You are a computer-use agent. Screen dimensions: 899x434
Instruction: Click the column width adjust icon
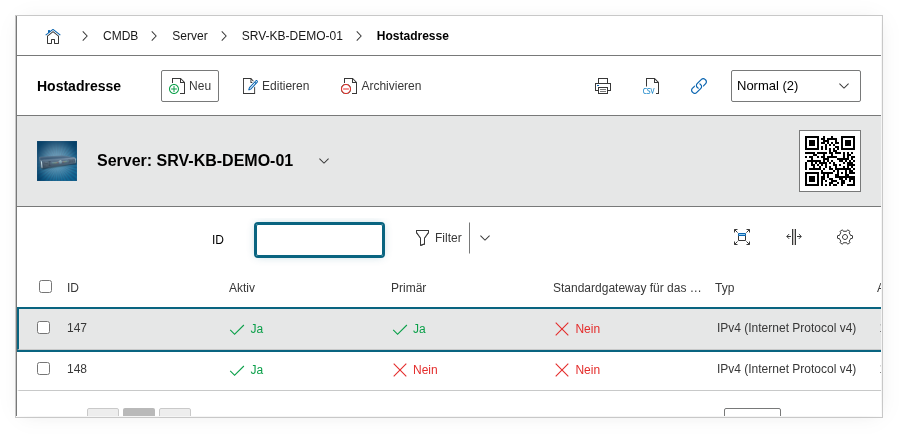793,237
